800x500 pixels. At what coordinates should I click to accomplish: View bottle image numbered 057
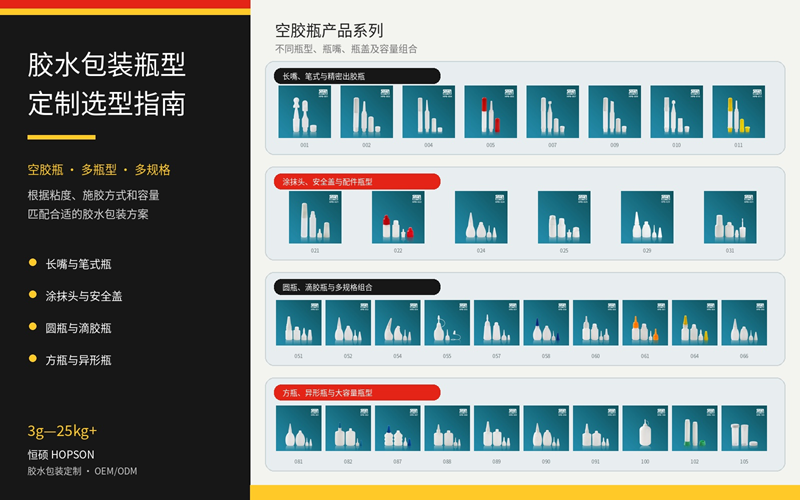pyautogui.click(x=496, y=323)
